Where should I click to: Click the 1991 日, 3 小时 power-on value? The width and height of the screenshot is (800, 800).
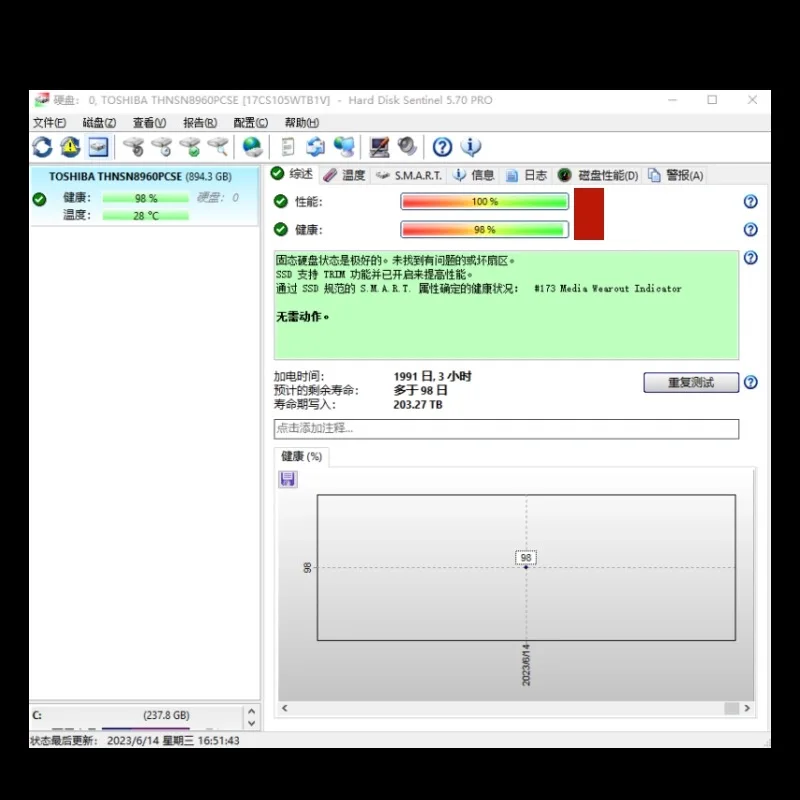(432, 377)
